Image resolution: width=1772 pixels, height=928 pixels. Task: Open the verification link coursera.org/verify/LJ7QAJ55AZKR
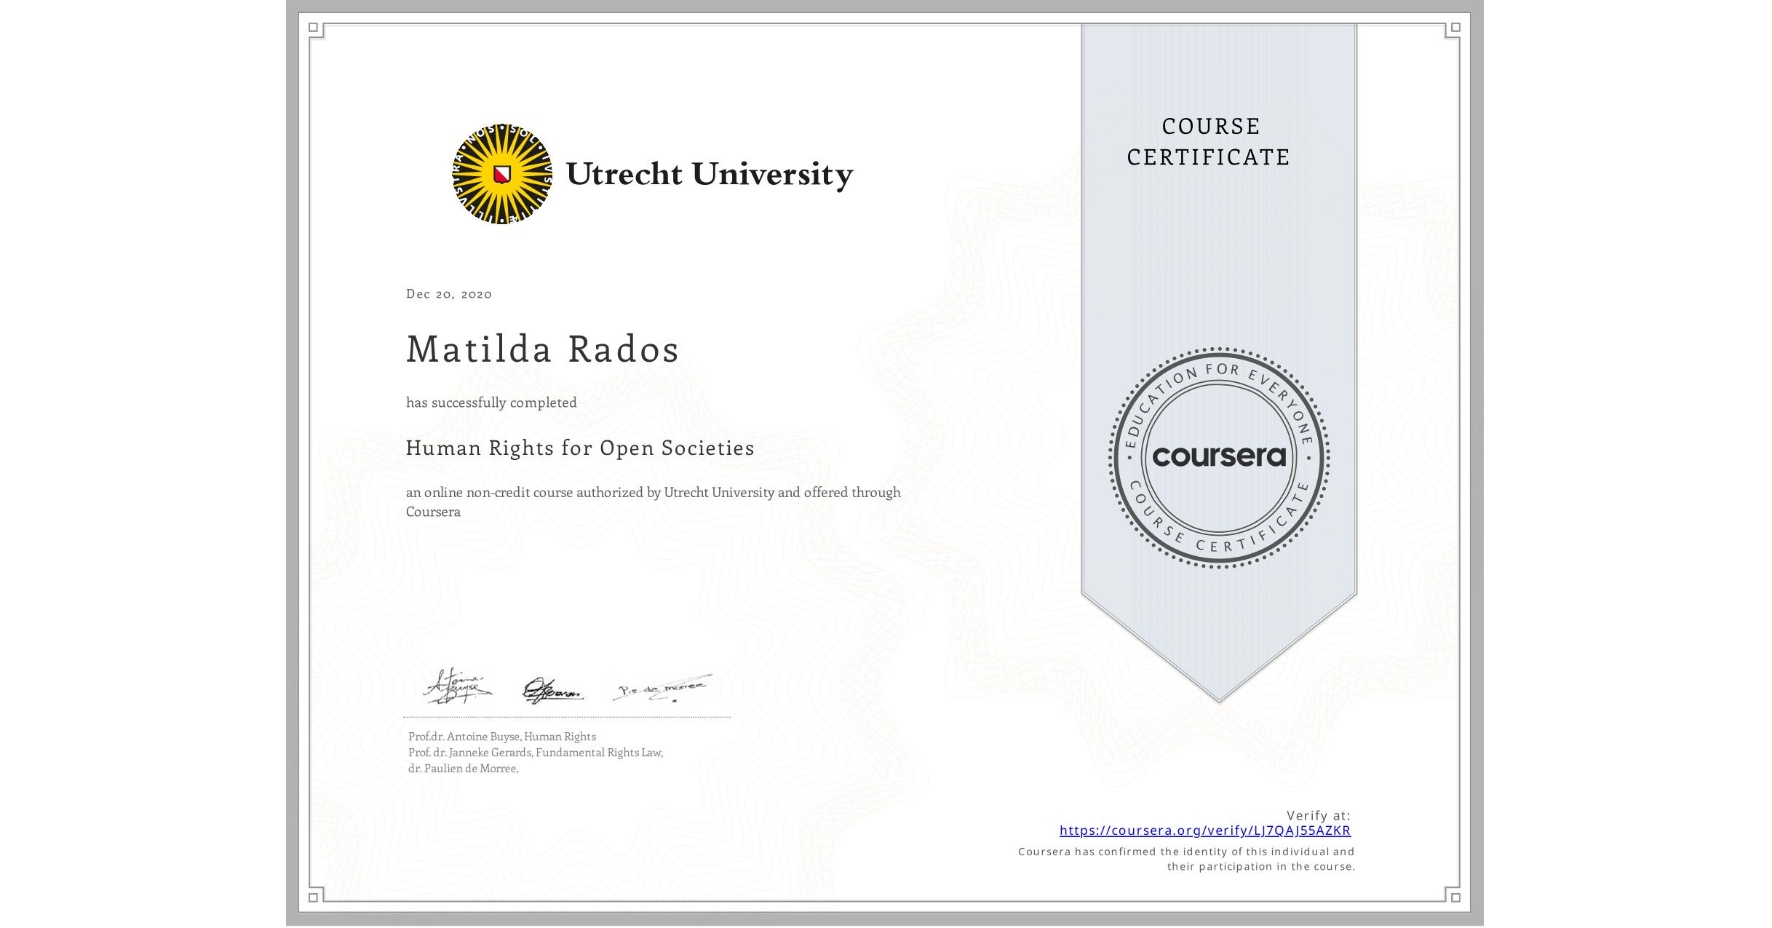pyautogui.click(x=1204, y=830)
